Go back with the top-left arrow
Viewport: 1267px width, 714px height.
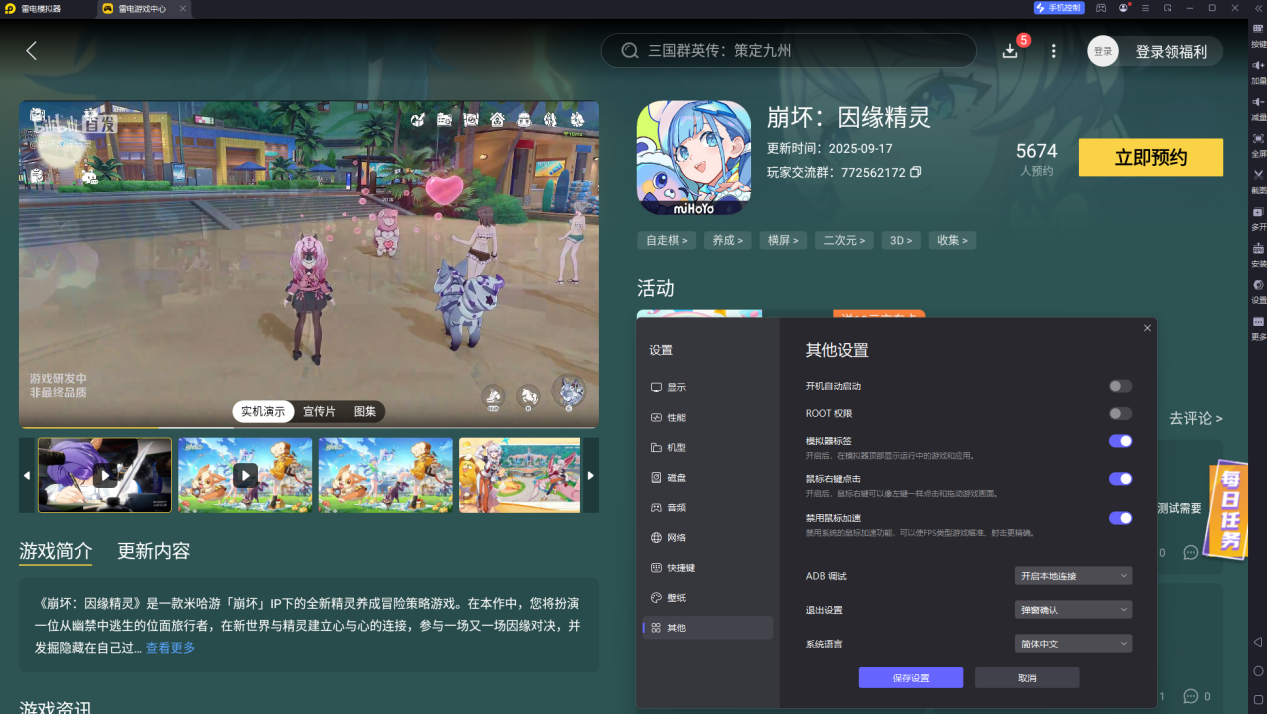pos(32,50)
